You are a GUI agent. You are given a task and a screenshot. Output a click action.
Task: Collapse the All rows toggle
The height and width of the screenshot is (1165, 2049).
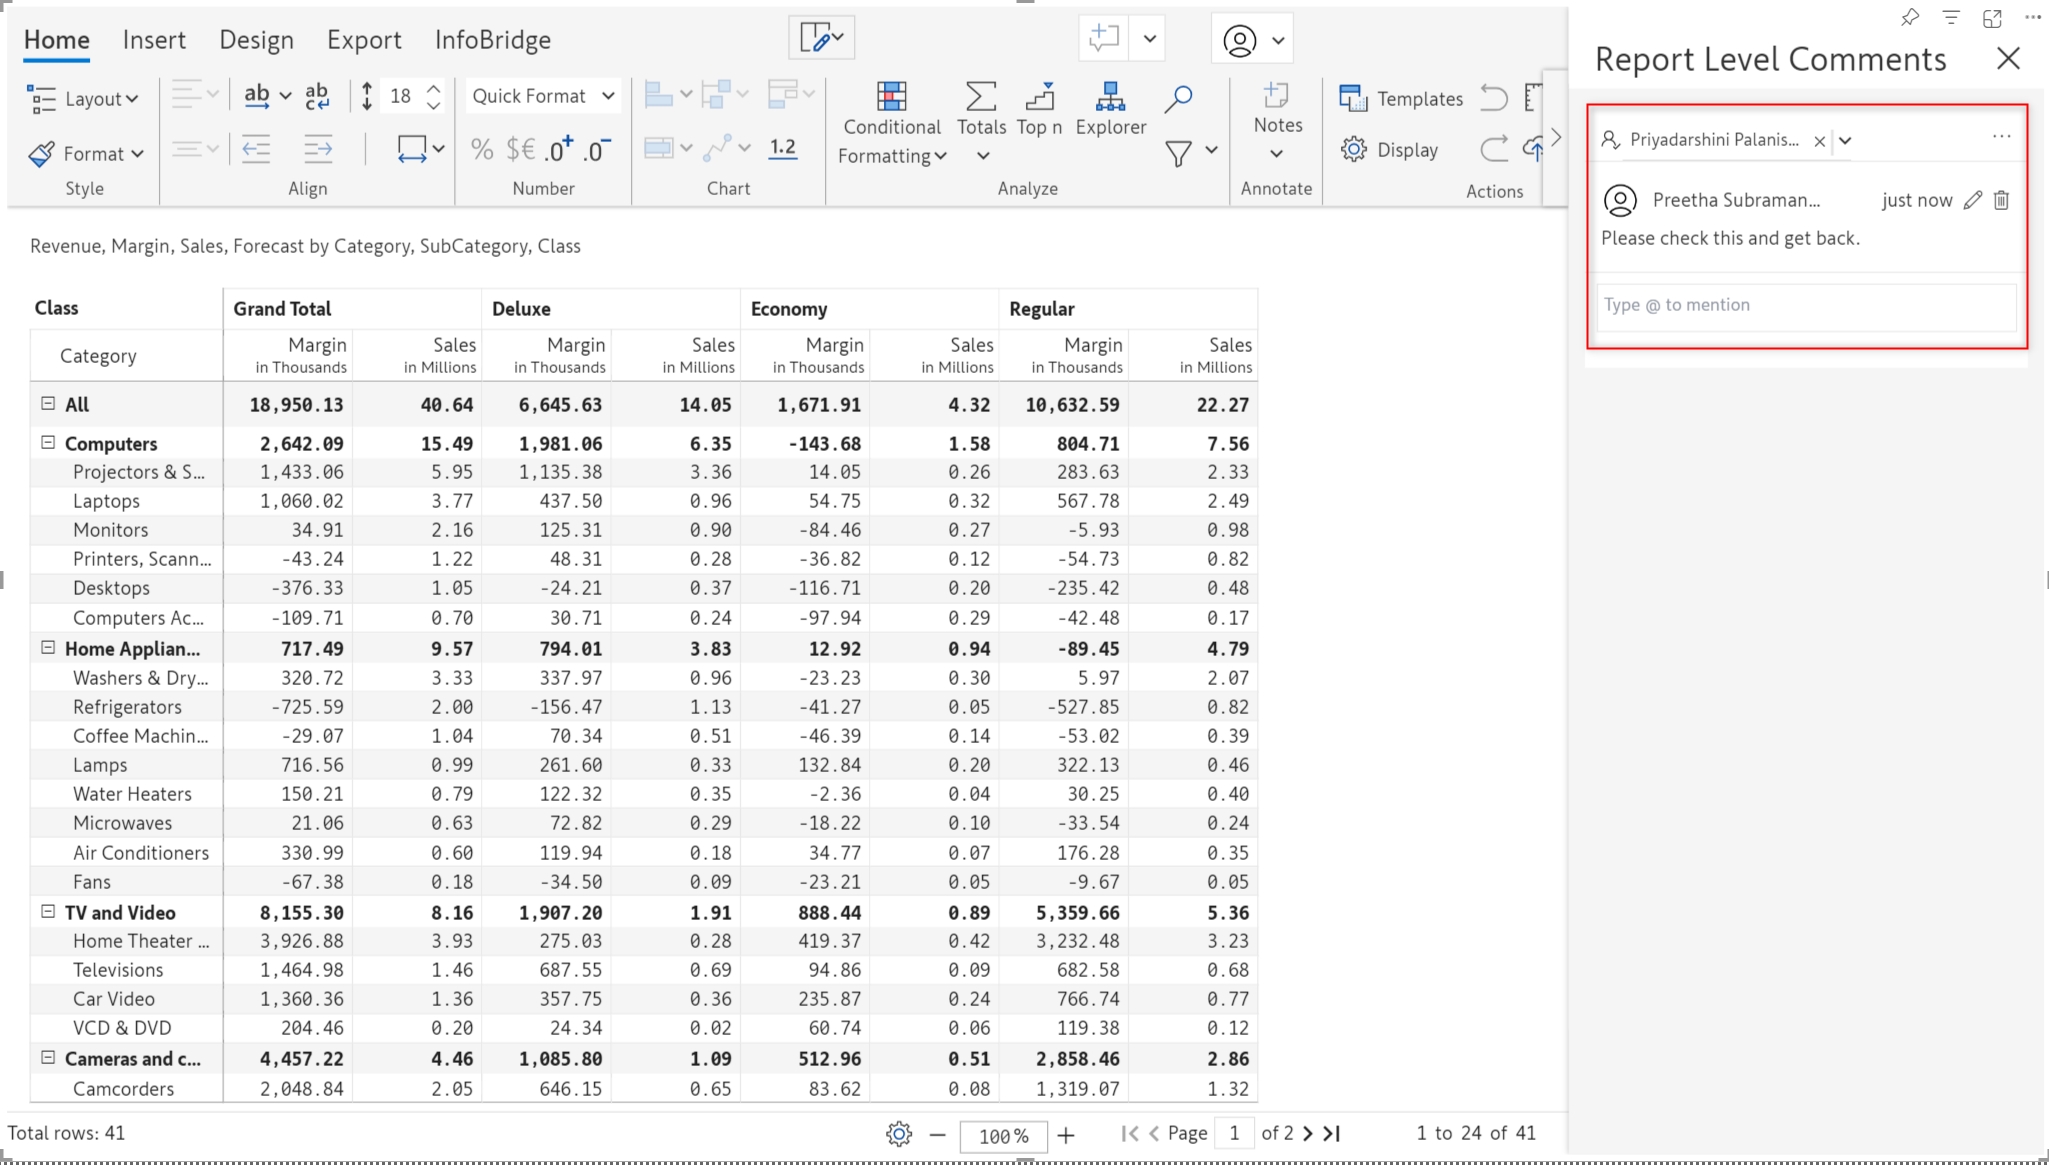48,403
